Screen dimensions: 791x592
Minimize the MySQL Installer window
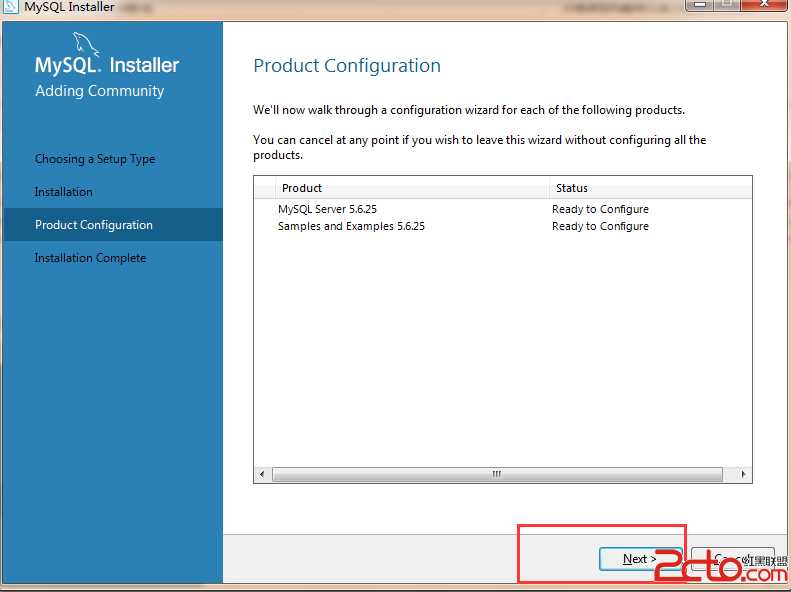pos(700,5)
